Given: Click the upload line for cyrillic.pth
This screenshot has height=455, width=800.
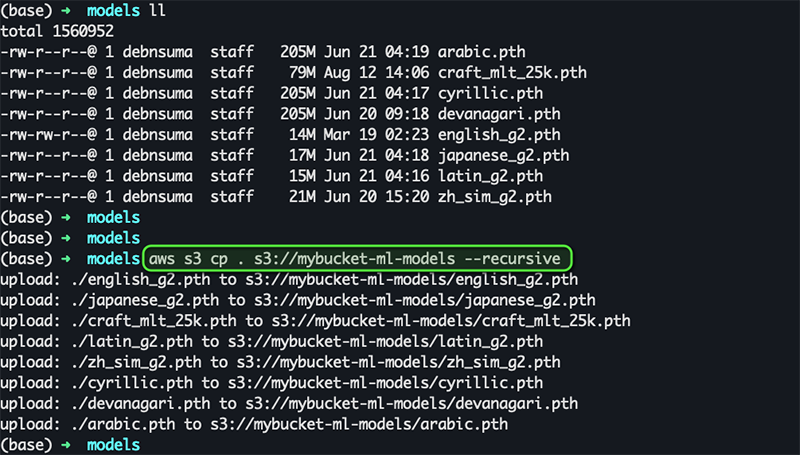Looking at the screenshot, I should [x=271, y=383].
